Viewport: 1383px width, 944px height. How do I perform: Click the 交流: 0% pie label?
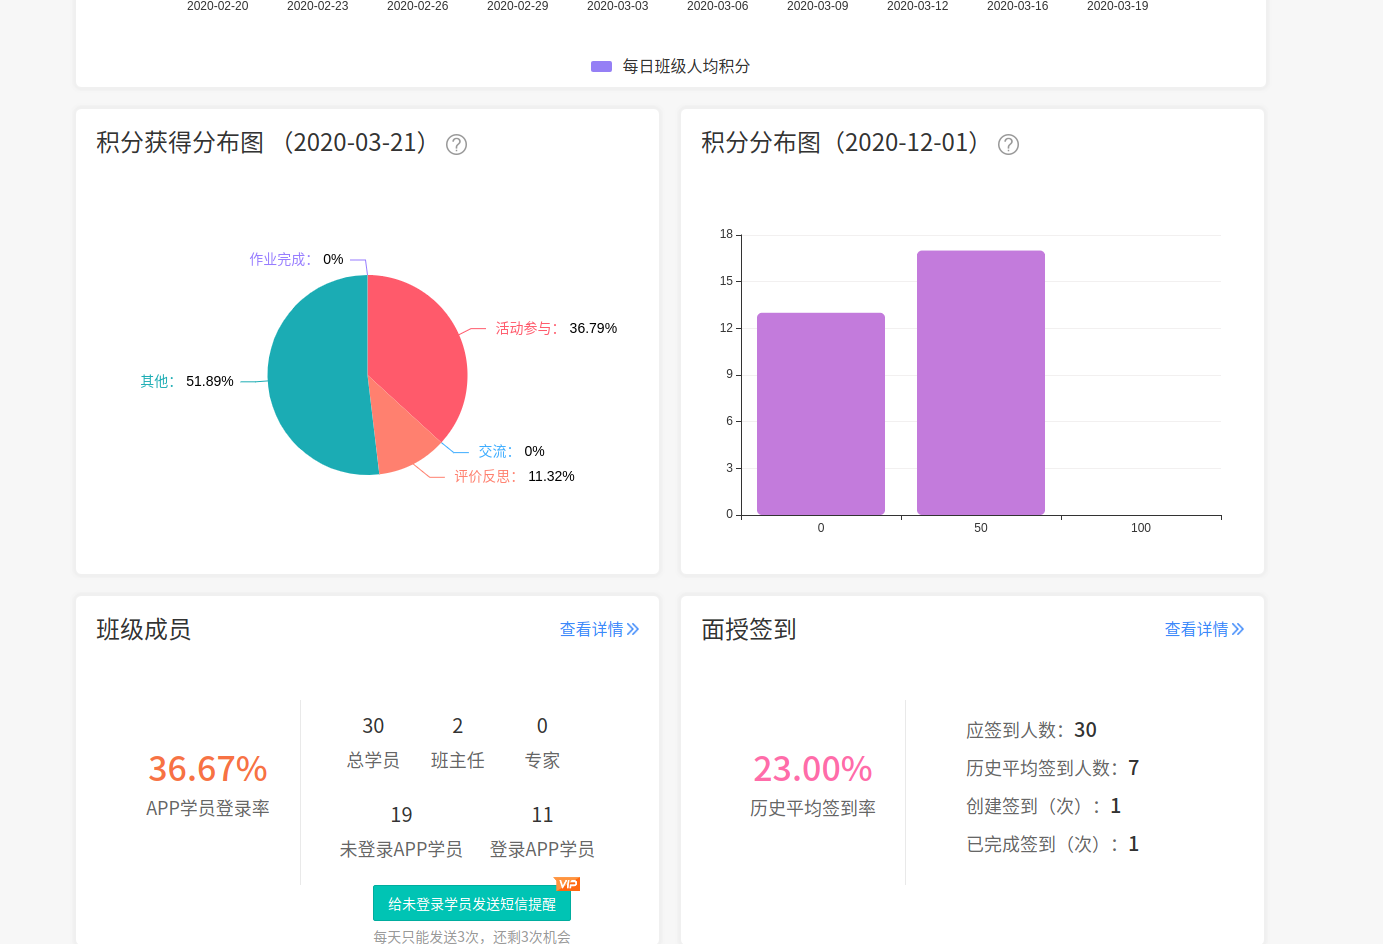[x=511, y=451]
